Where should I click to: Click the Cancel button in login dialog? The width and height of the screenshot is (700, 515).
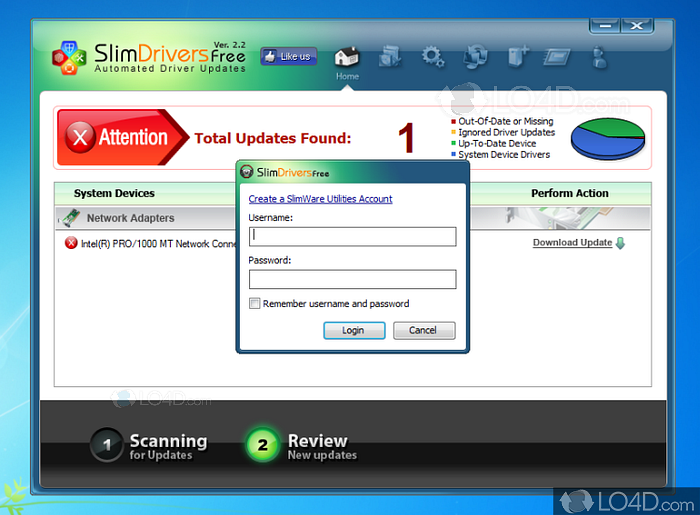coord(424,330)
